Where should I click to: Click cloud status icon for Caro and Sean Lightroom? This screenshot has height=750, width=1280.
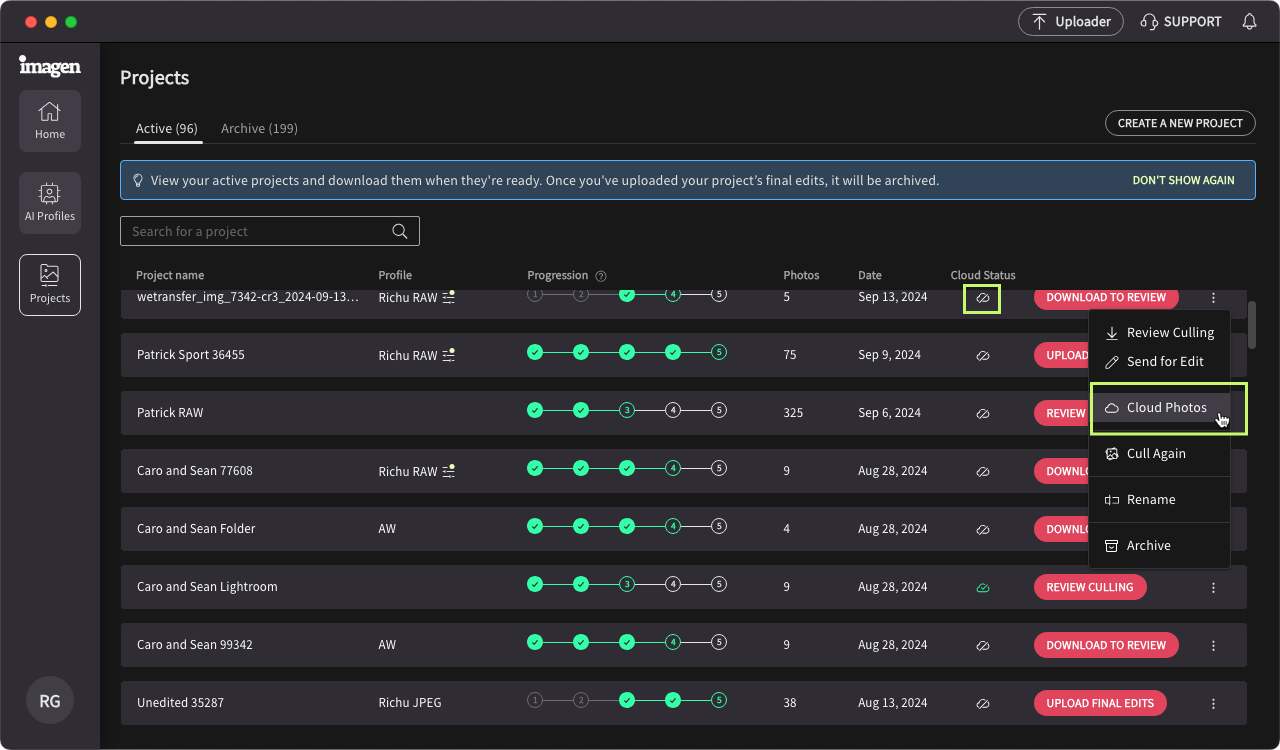coord(983,588)
